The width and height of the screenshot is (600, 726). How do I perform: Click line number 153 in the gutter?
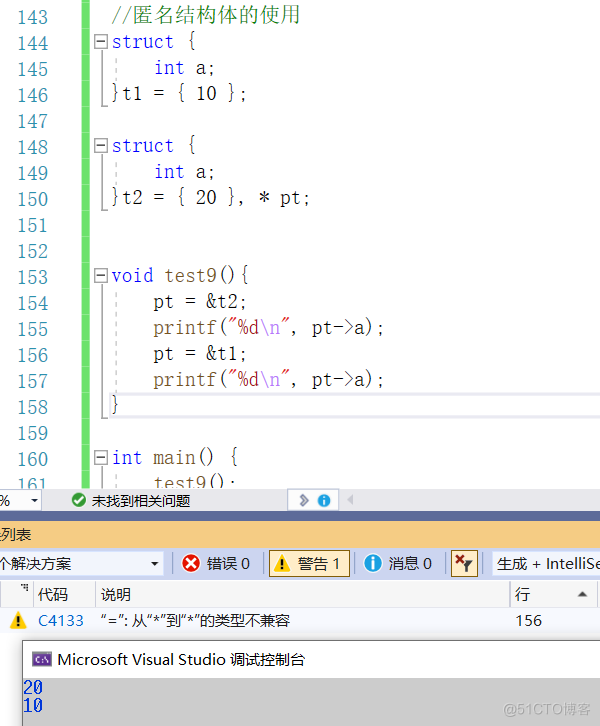coord(32,277)
